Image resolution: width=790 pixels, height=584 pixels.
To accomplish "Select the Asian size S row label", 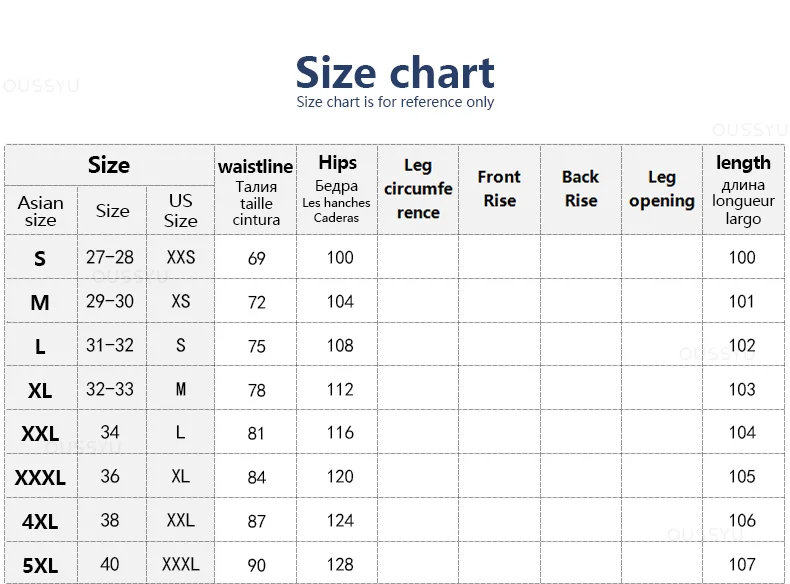I will point(40,258).
